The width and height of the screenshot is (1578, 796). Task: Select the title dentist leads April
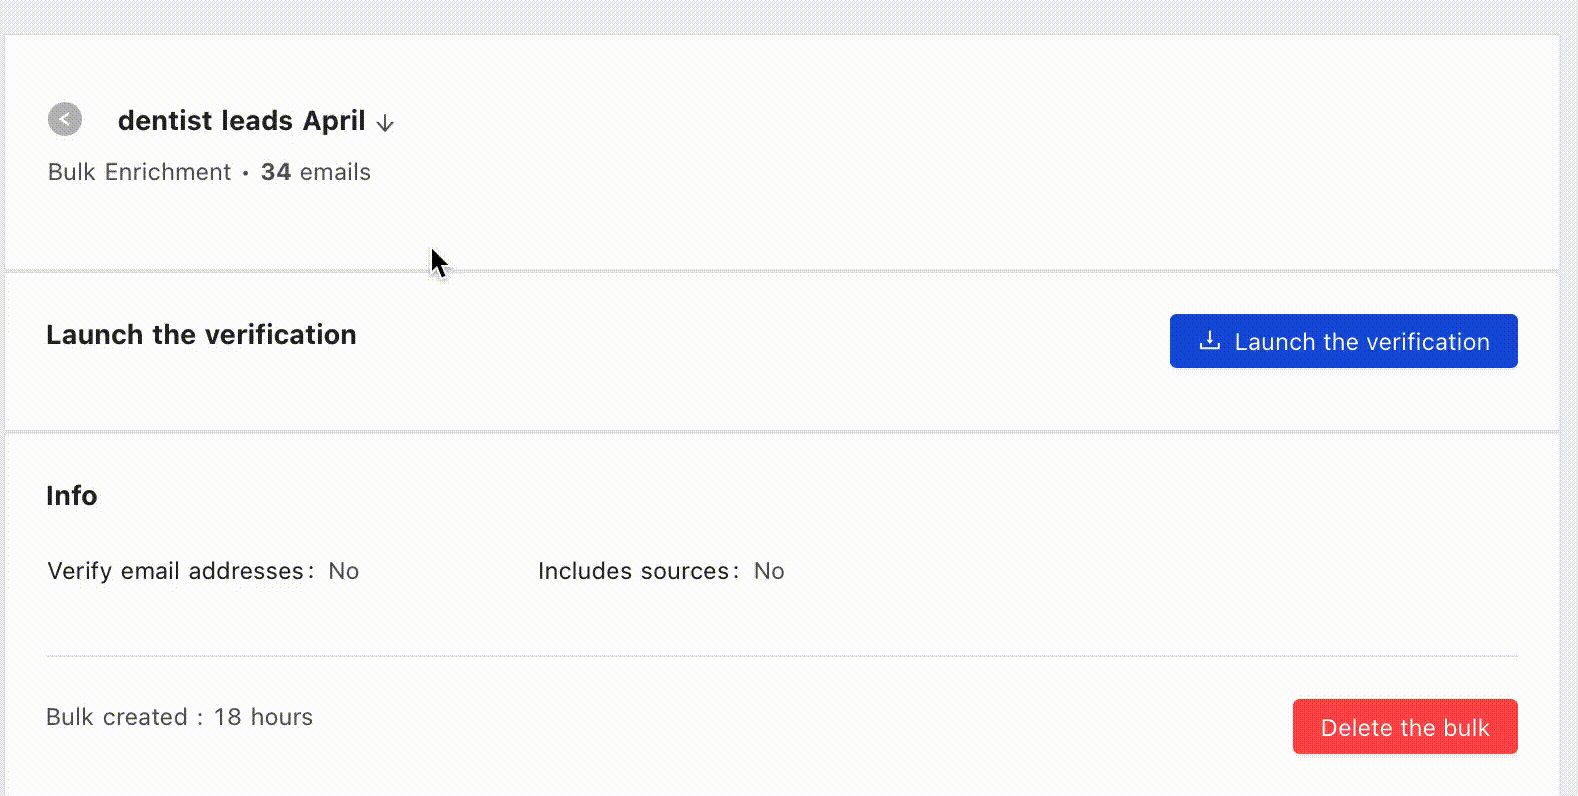tap(242, 120)
